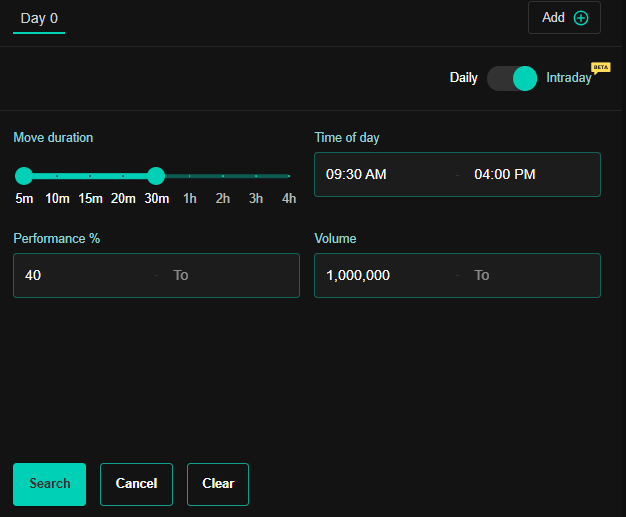Click the 1h duration label

pyautogui.click(x=190, y=198)
